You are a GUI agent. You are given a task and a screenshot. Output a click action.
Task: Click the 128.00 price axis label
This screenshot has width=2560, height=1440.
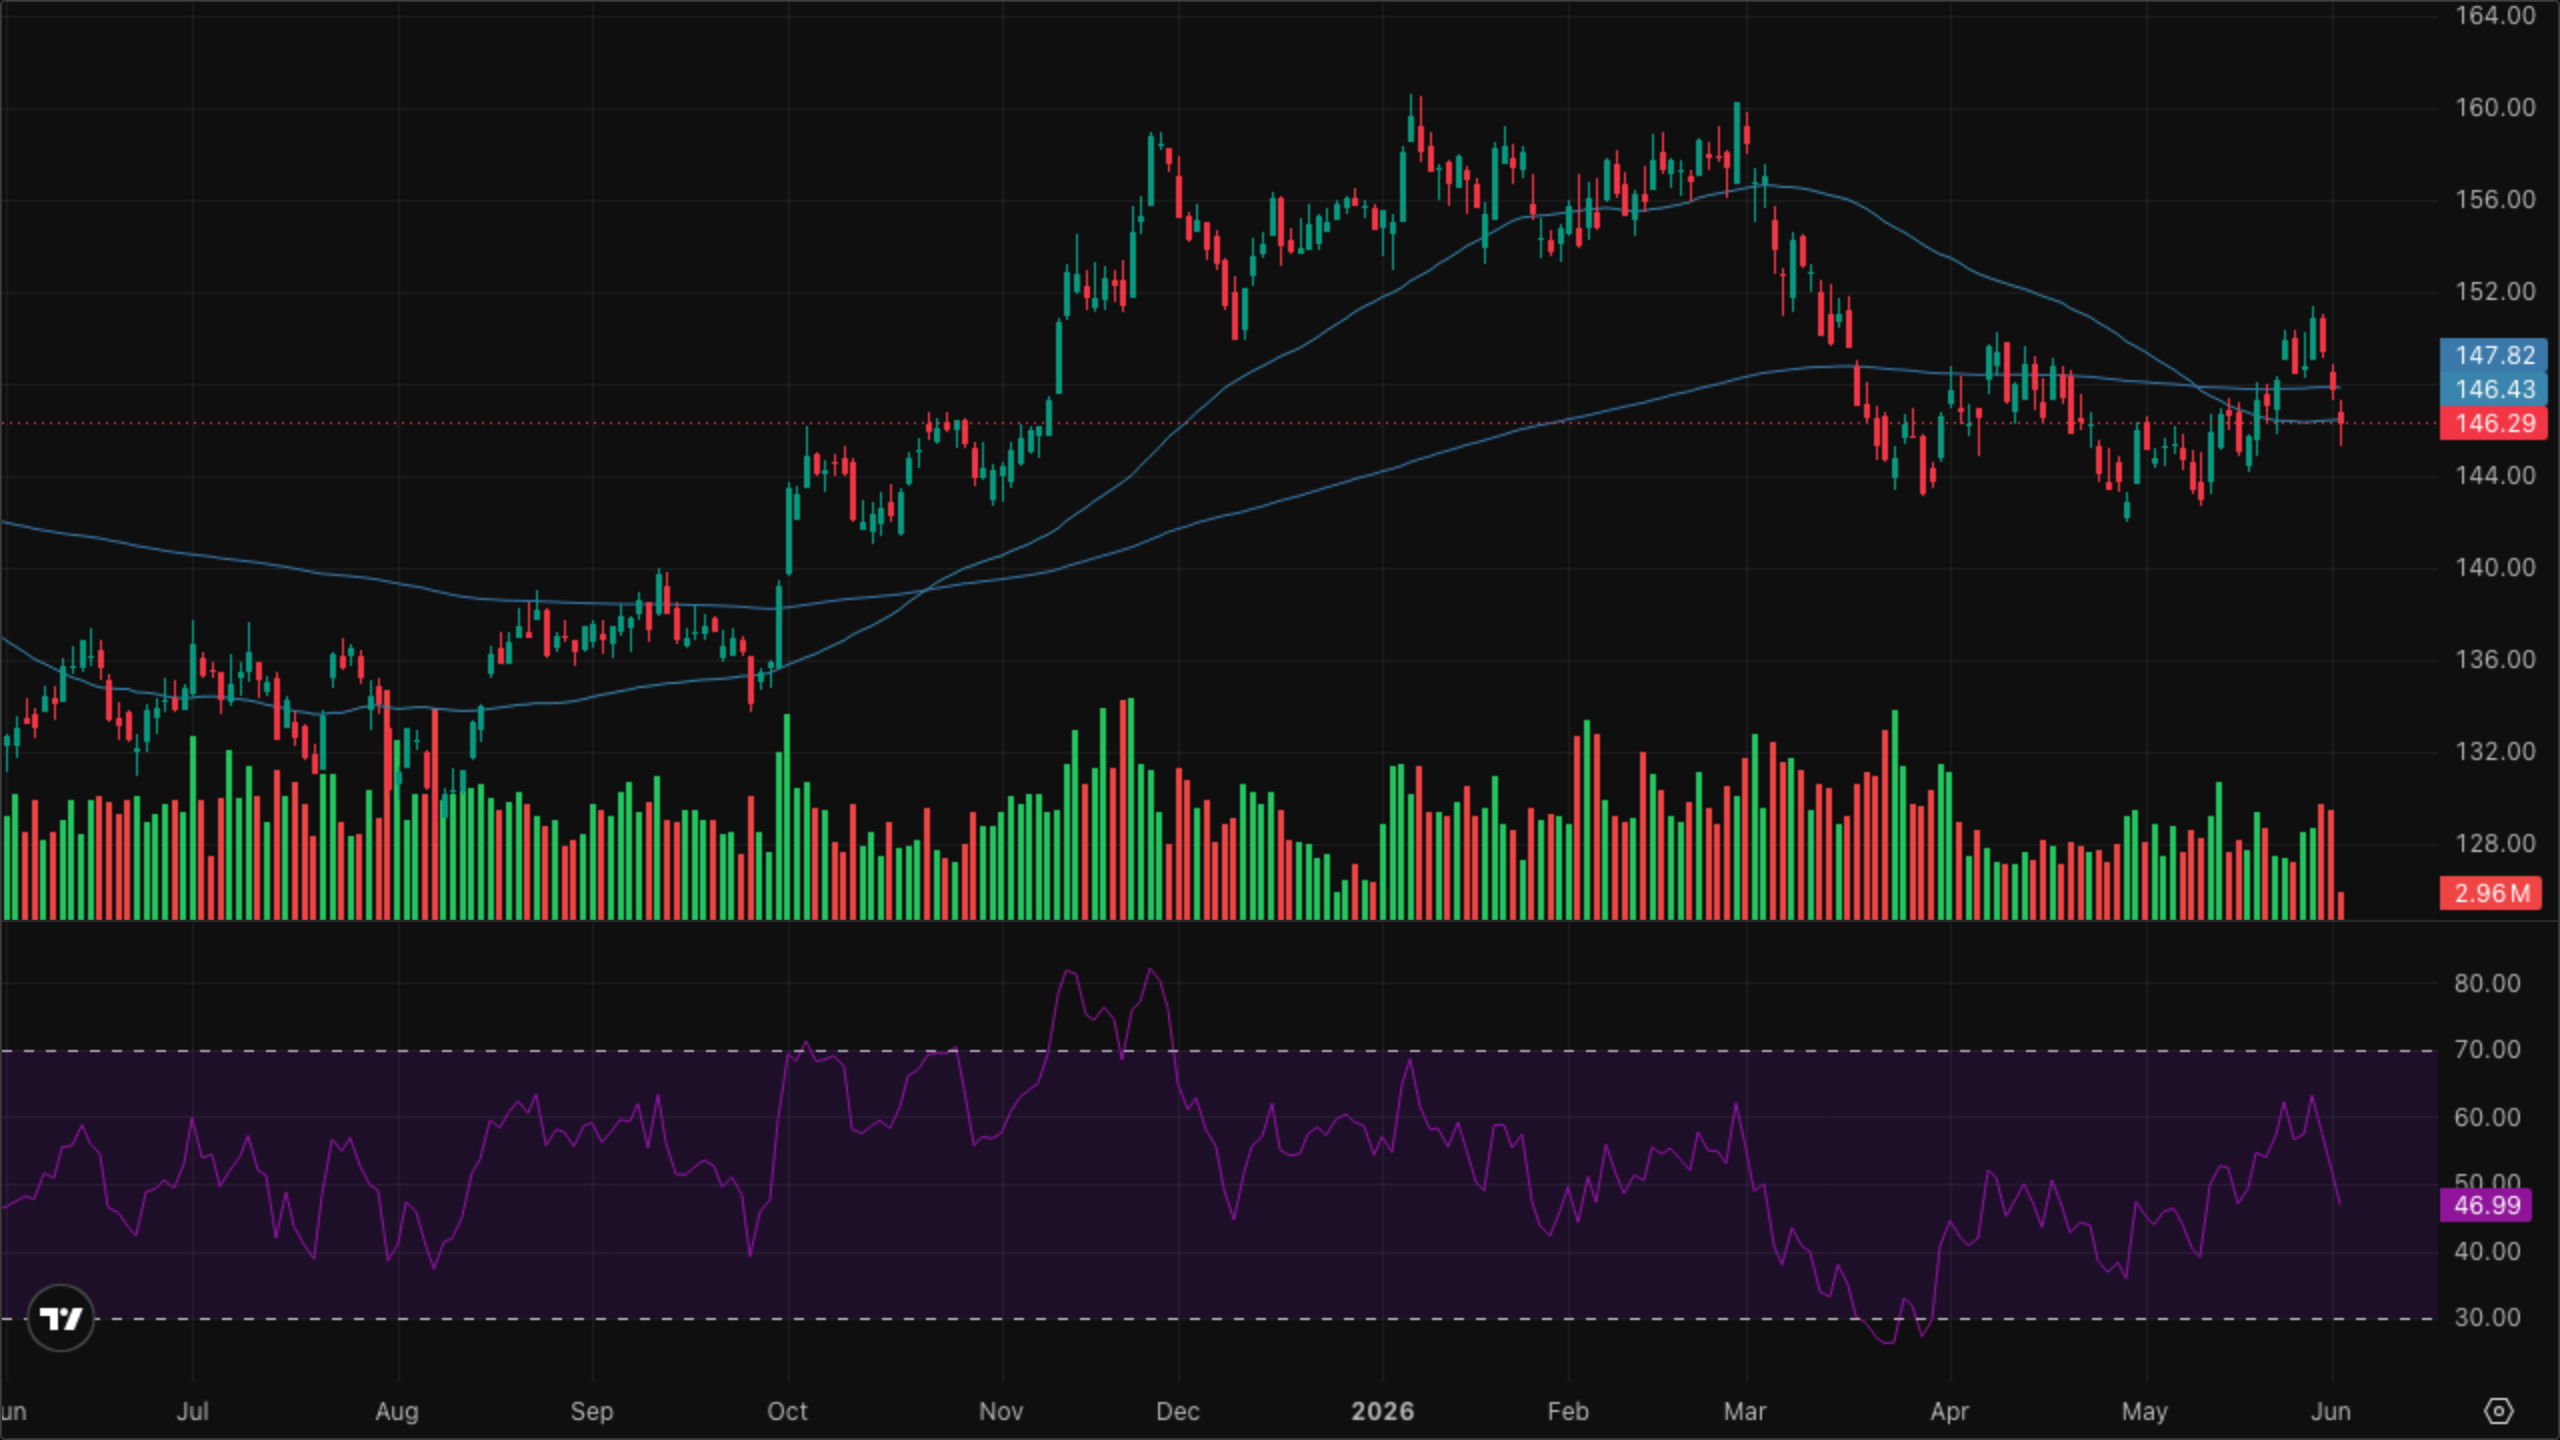(2495, 843)
